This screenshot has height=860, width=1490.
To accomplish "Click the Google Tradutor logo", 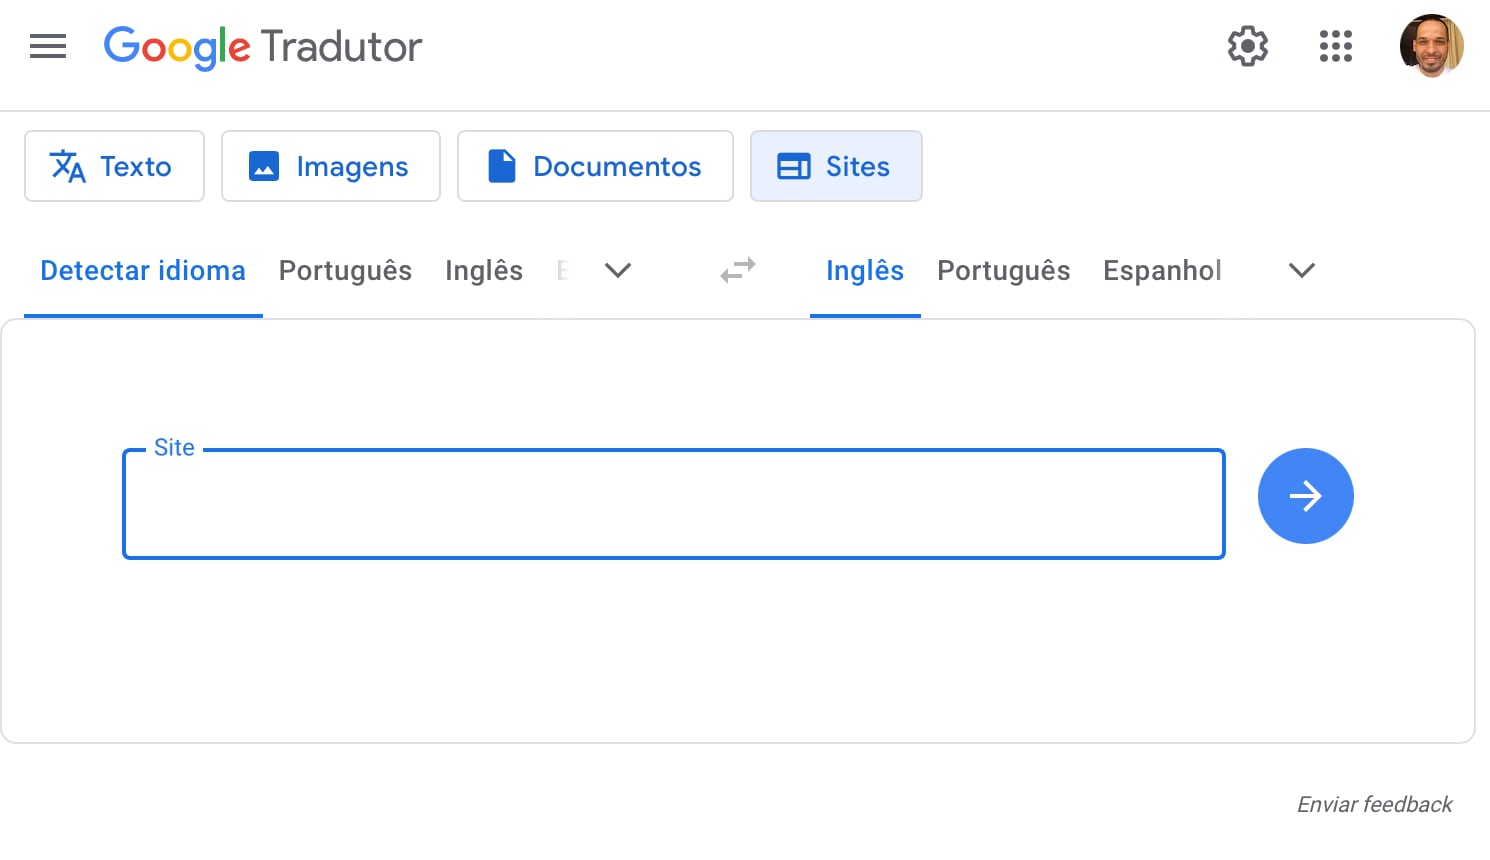I will click(263, 46).
